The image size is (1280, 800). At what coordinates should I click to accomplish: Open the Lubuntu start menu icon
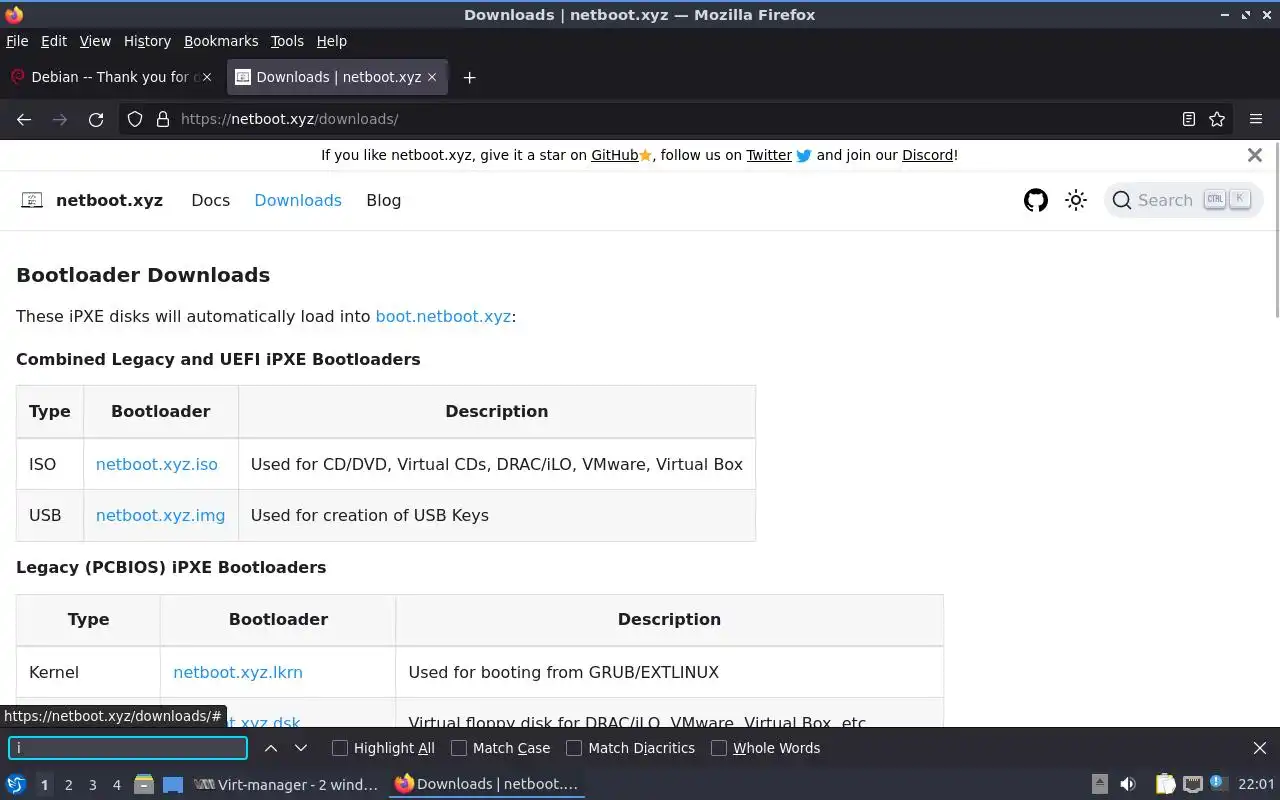click(16, 784)
